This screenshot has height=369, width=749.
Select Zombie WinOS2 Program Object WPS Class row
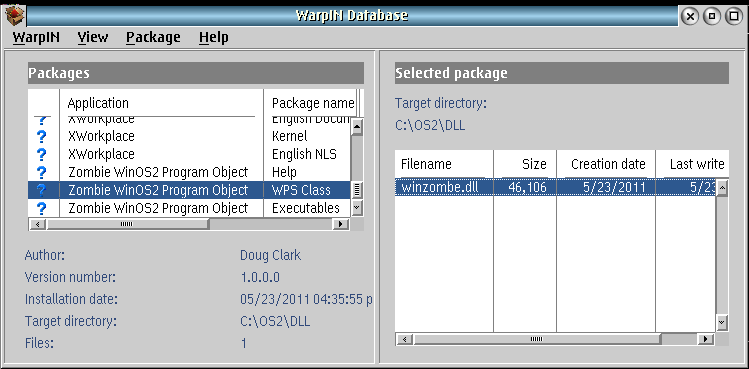coord(189,190)
